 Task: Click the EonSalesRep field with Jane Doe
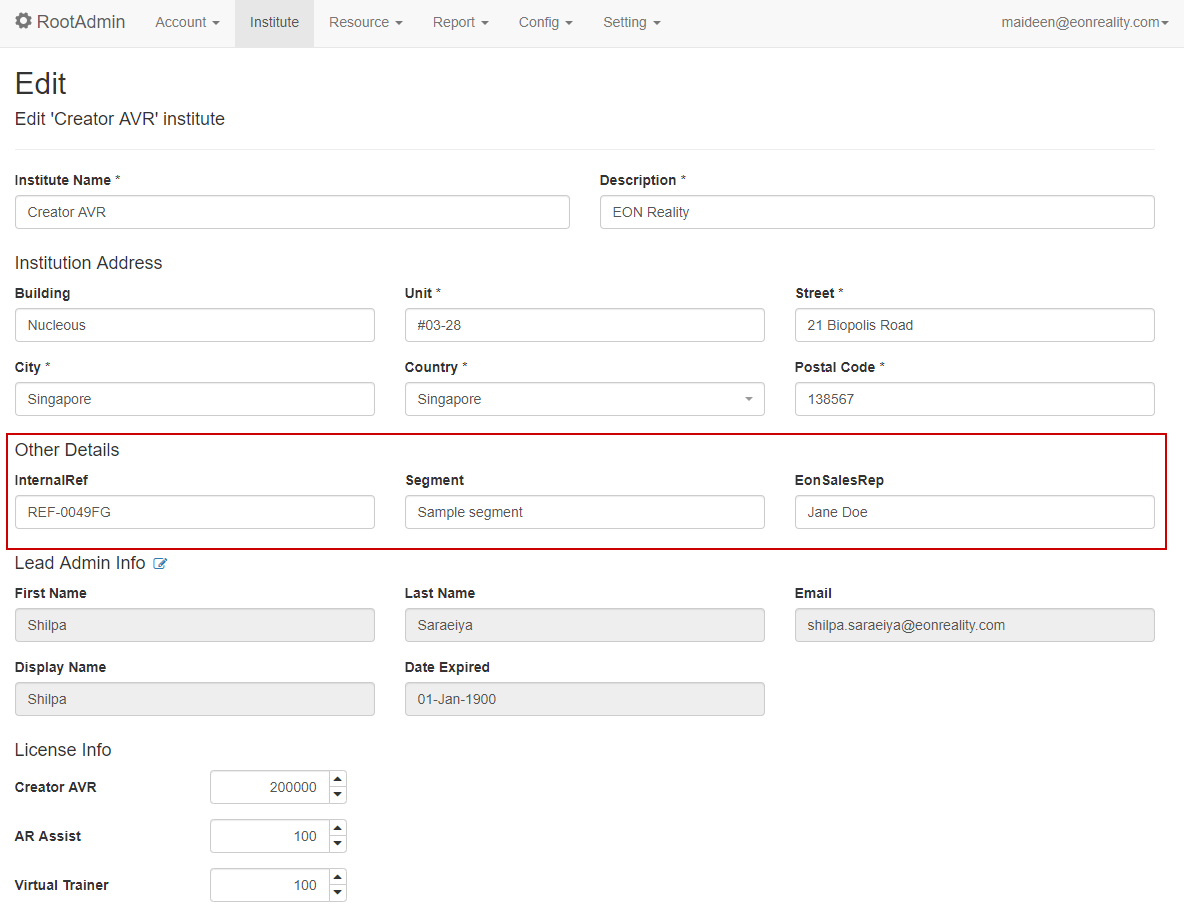(974, 512)
